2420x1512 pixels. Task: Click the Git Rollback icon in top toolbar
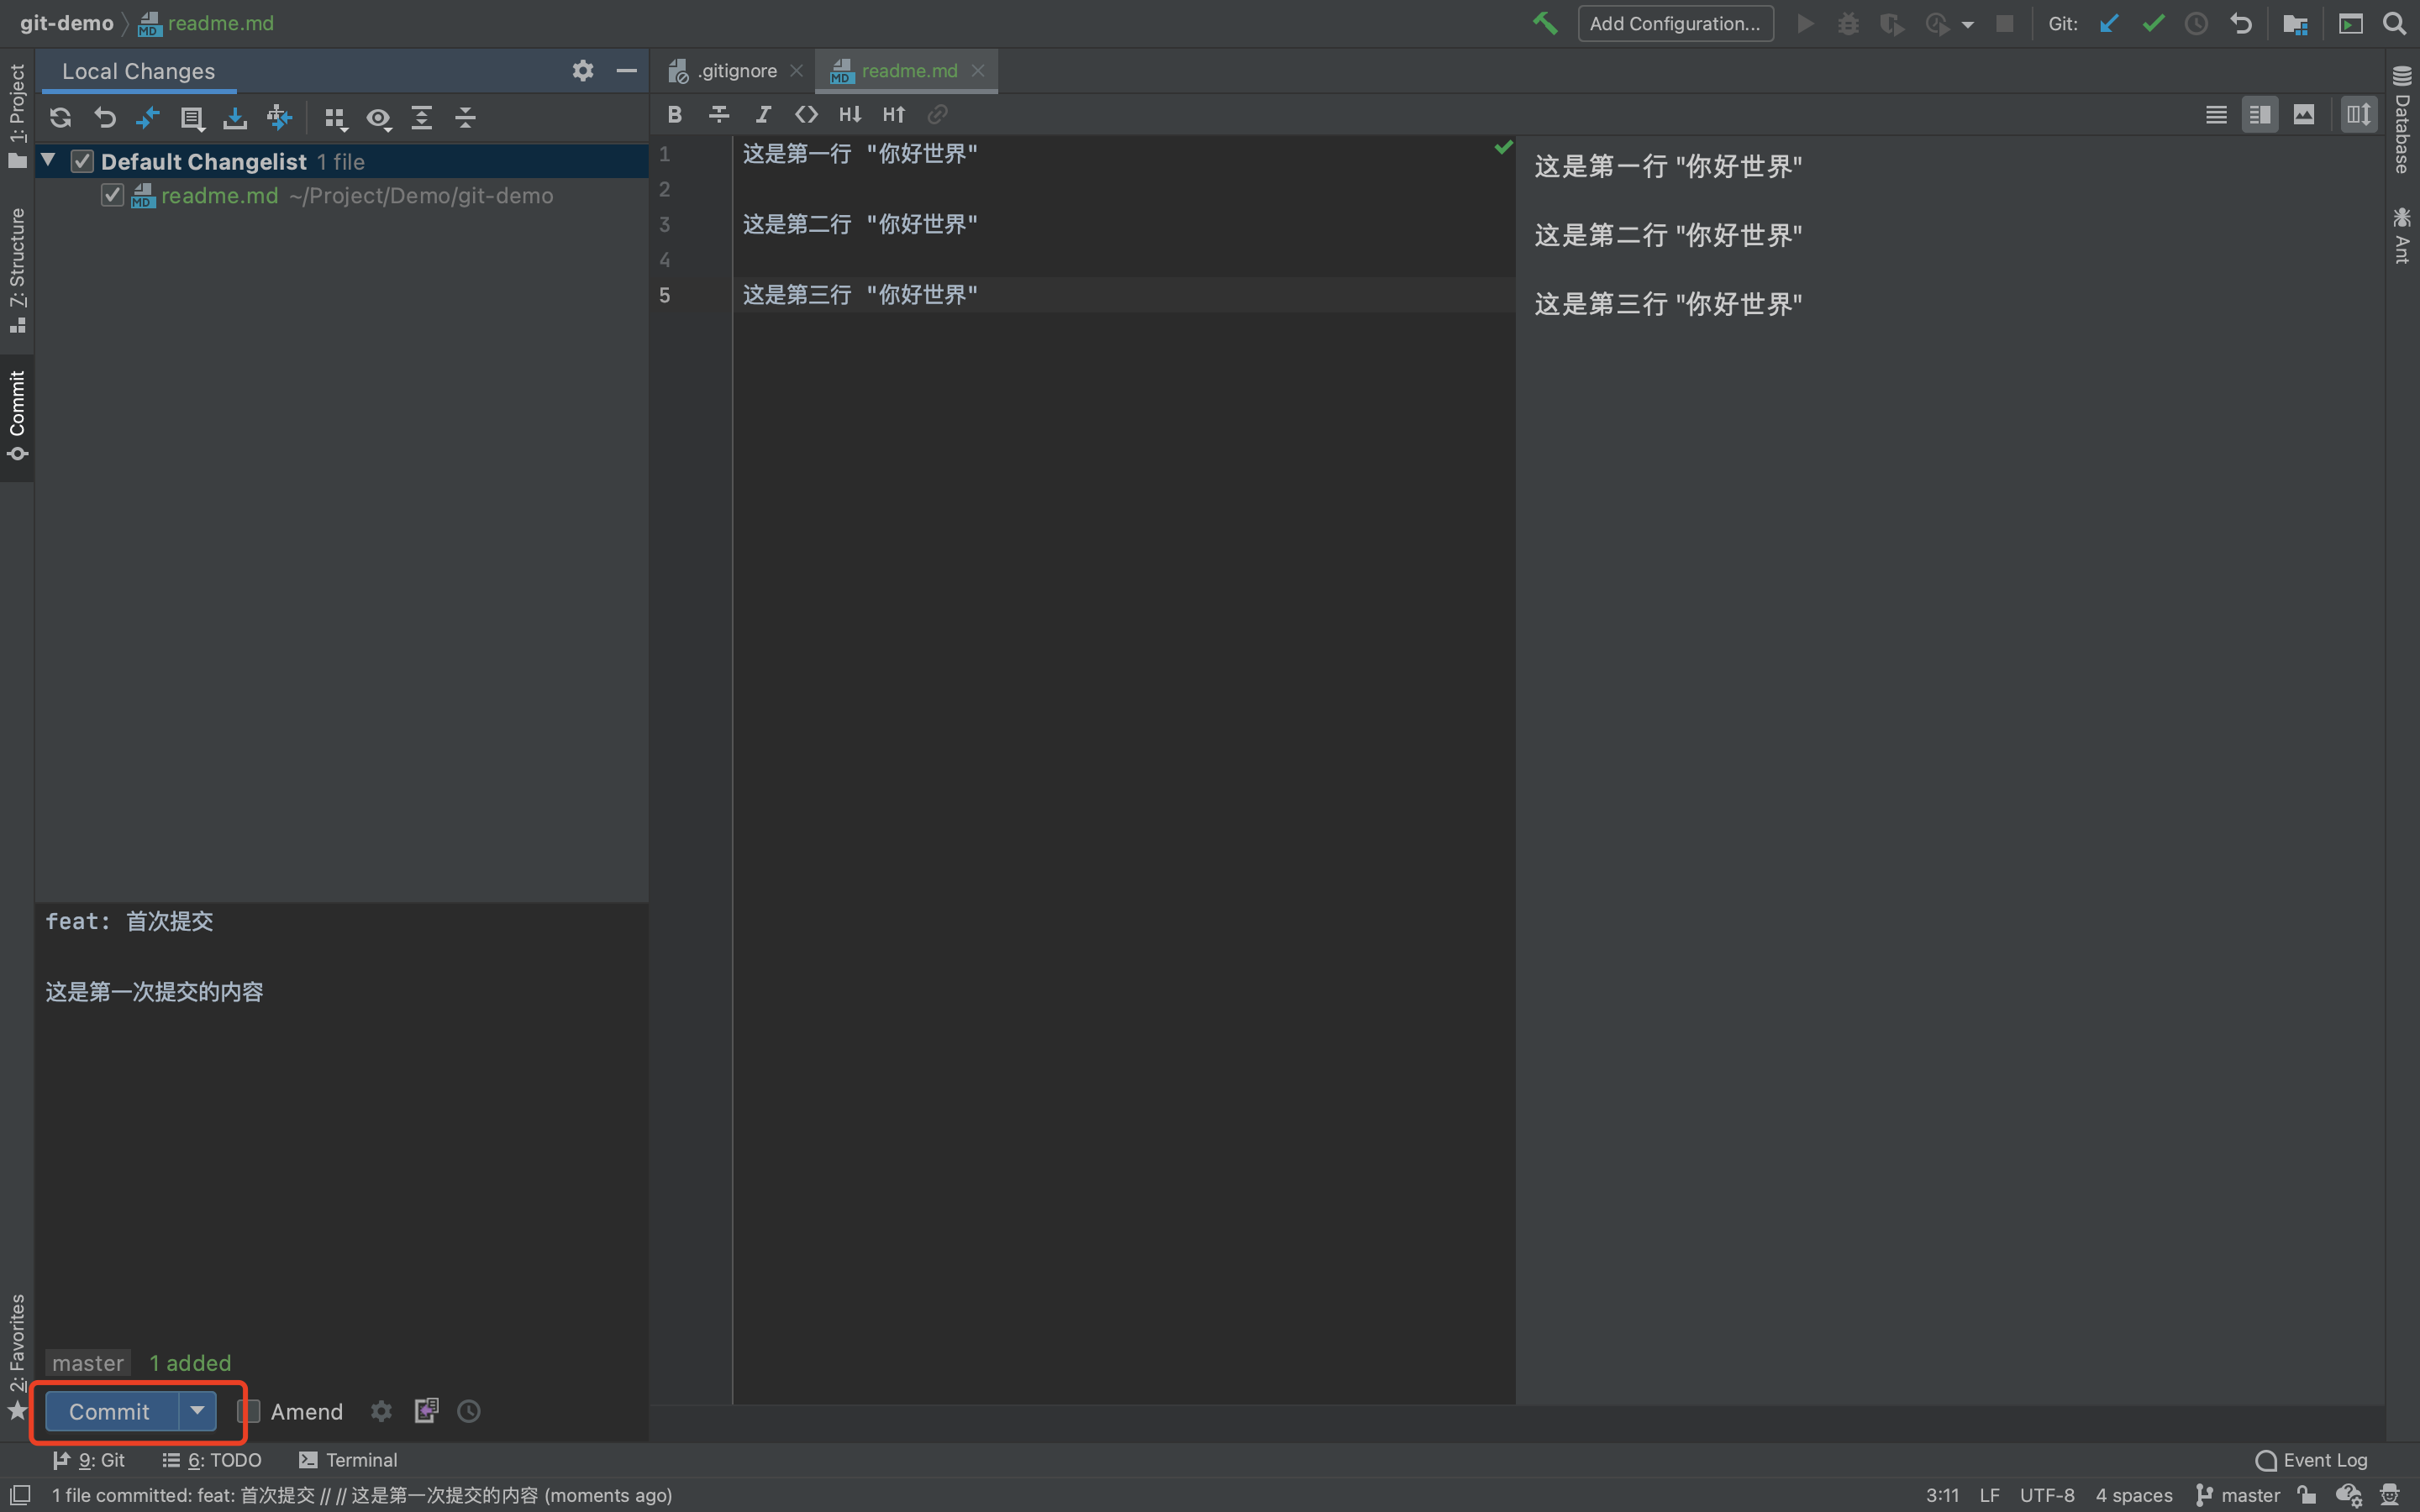(x=2241, y=23)
